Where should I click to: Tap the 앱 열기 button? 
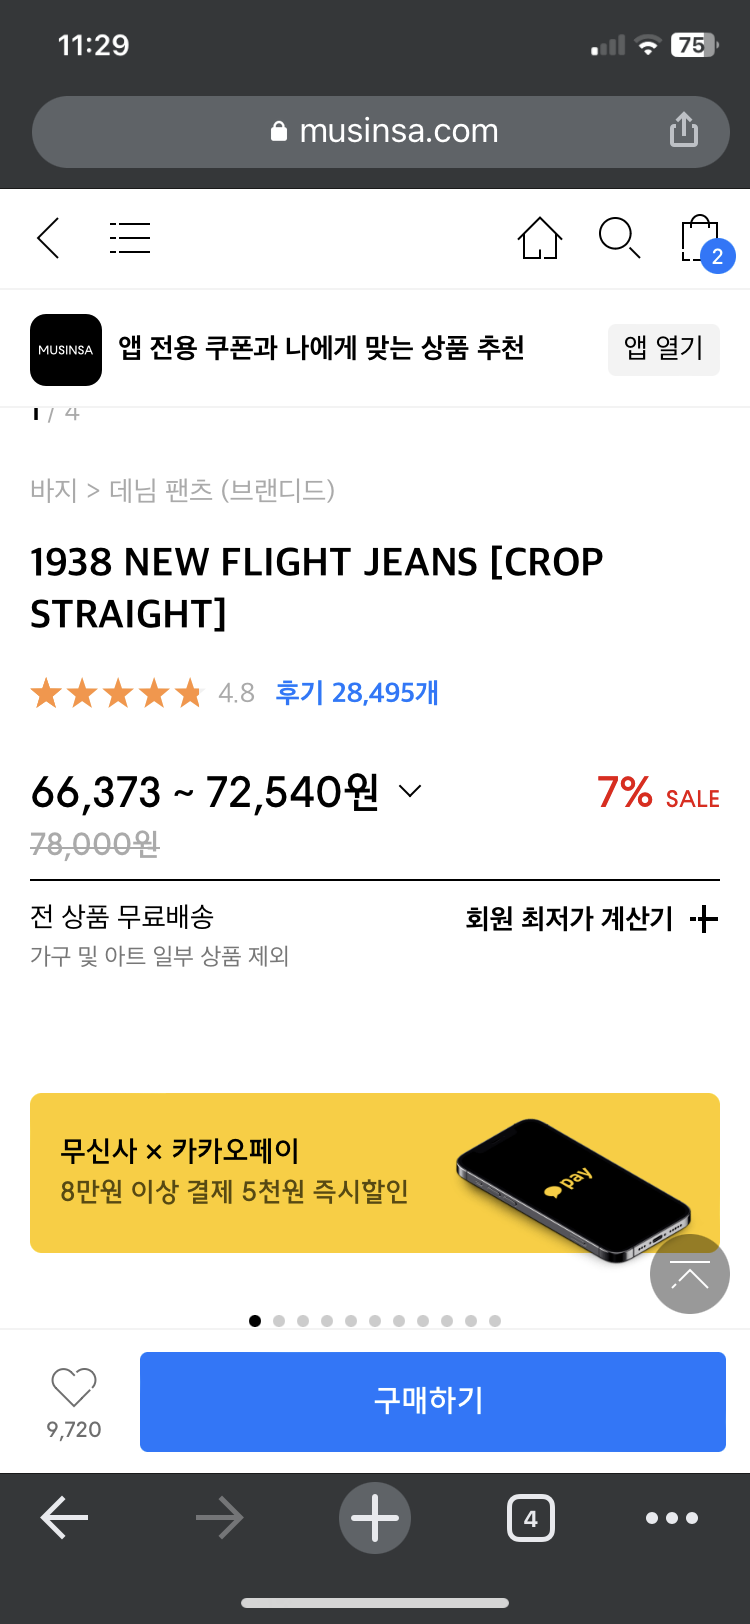pos(663,349)
